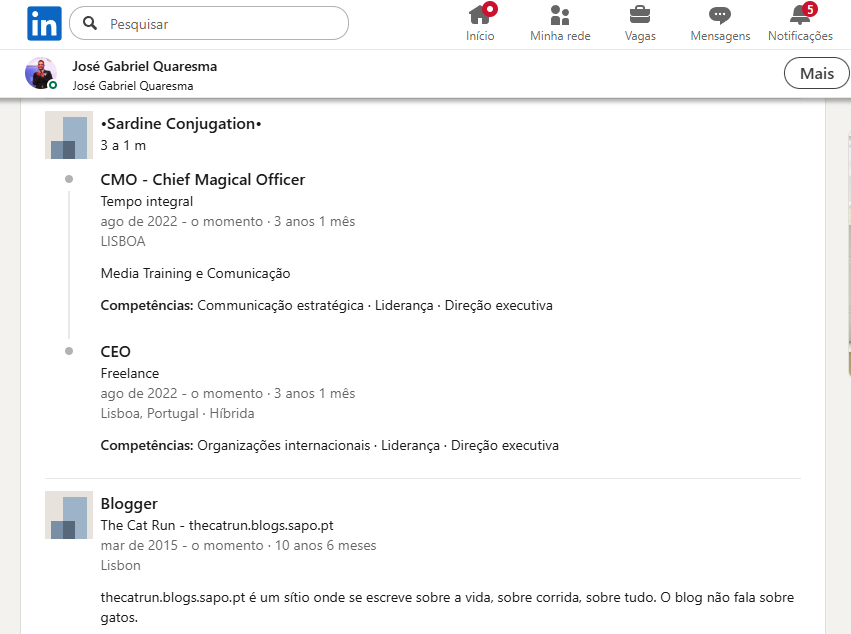The width and height of the screenshot is (851, 634).
Task: Open Mensagens chat bubble icon
Action: pos(720,15)
